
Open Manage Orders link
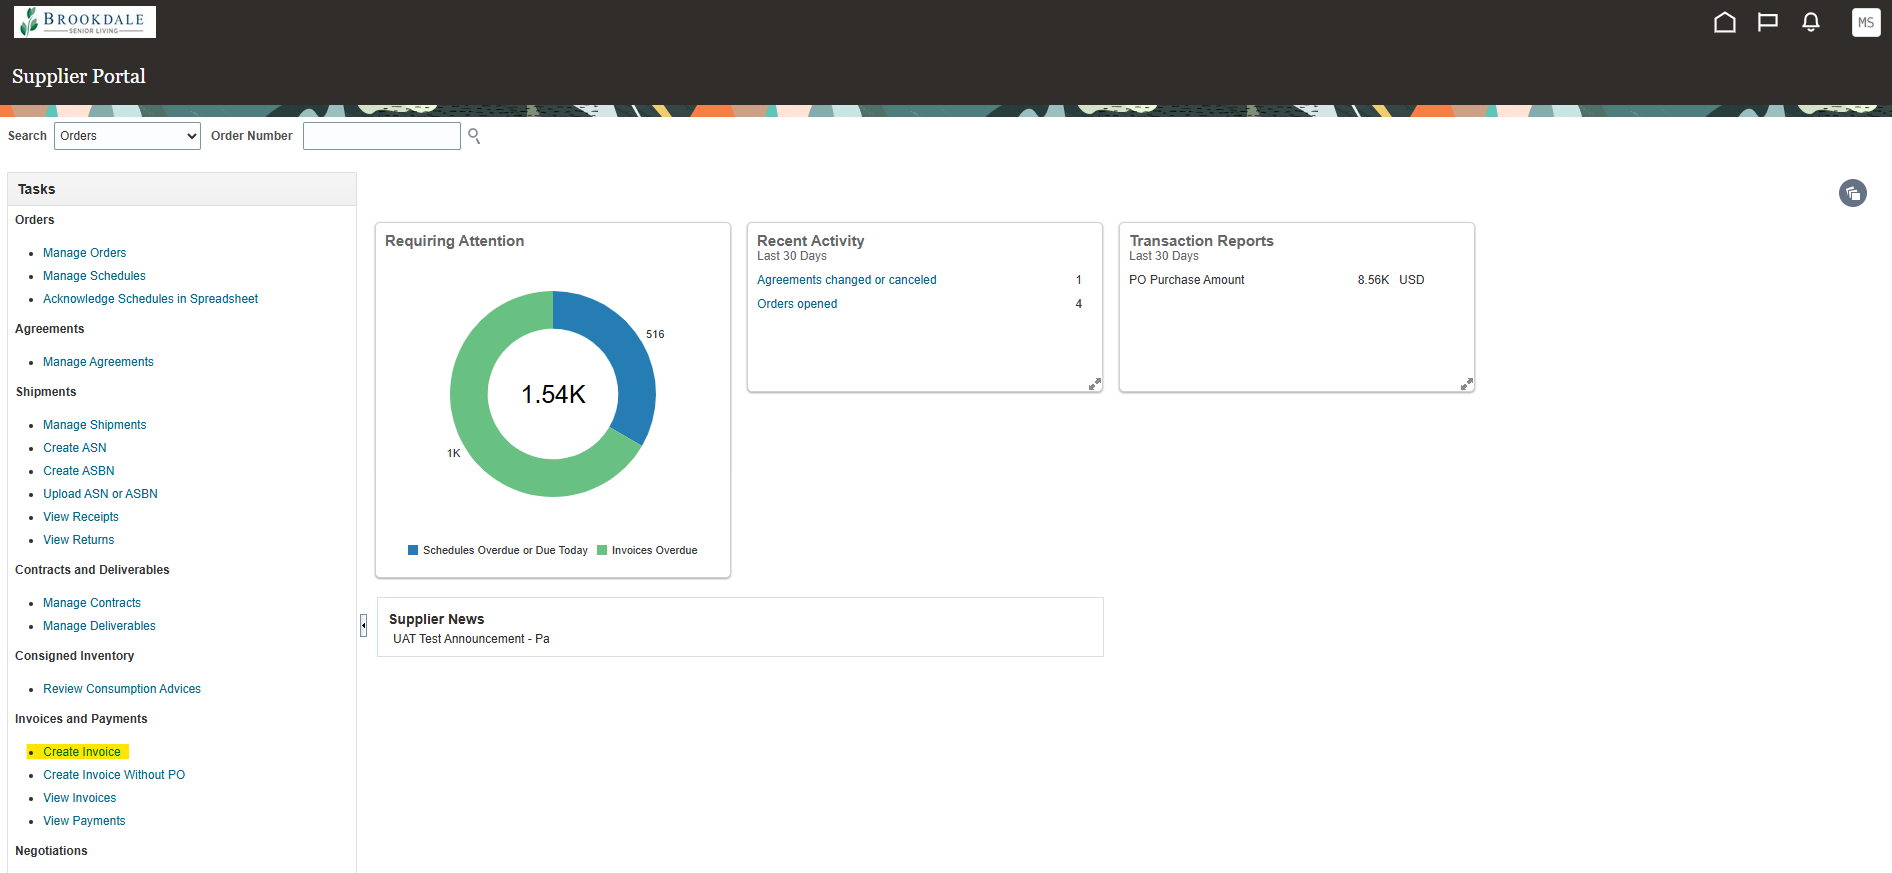pos(84,253)
